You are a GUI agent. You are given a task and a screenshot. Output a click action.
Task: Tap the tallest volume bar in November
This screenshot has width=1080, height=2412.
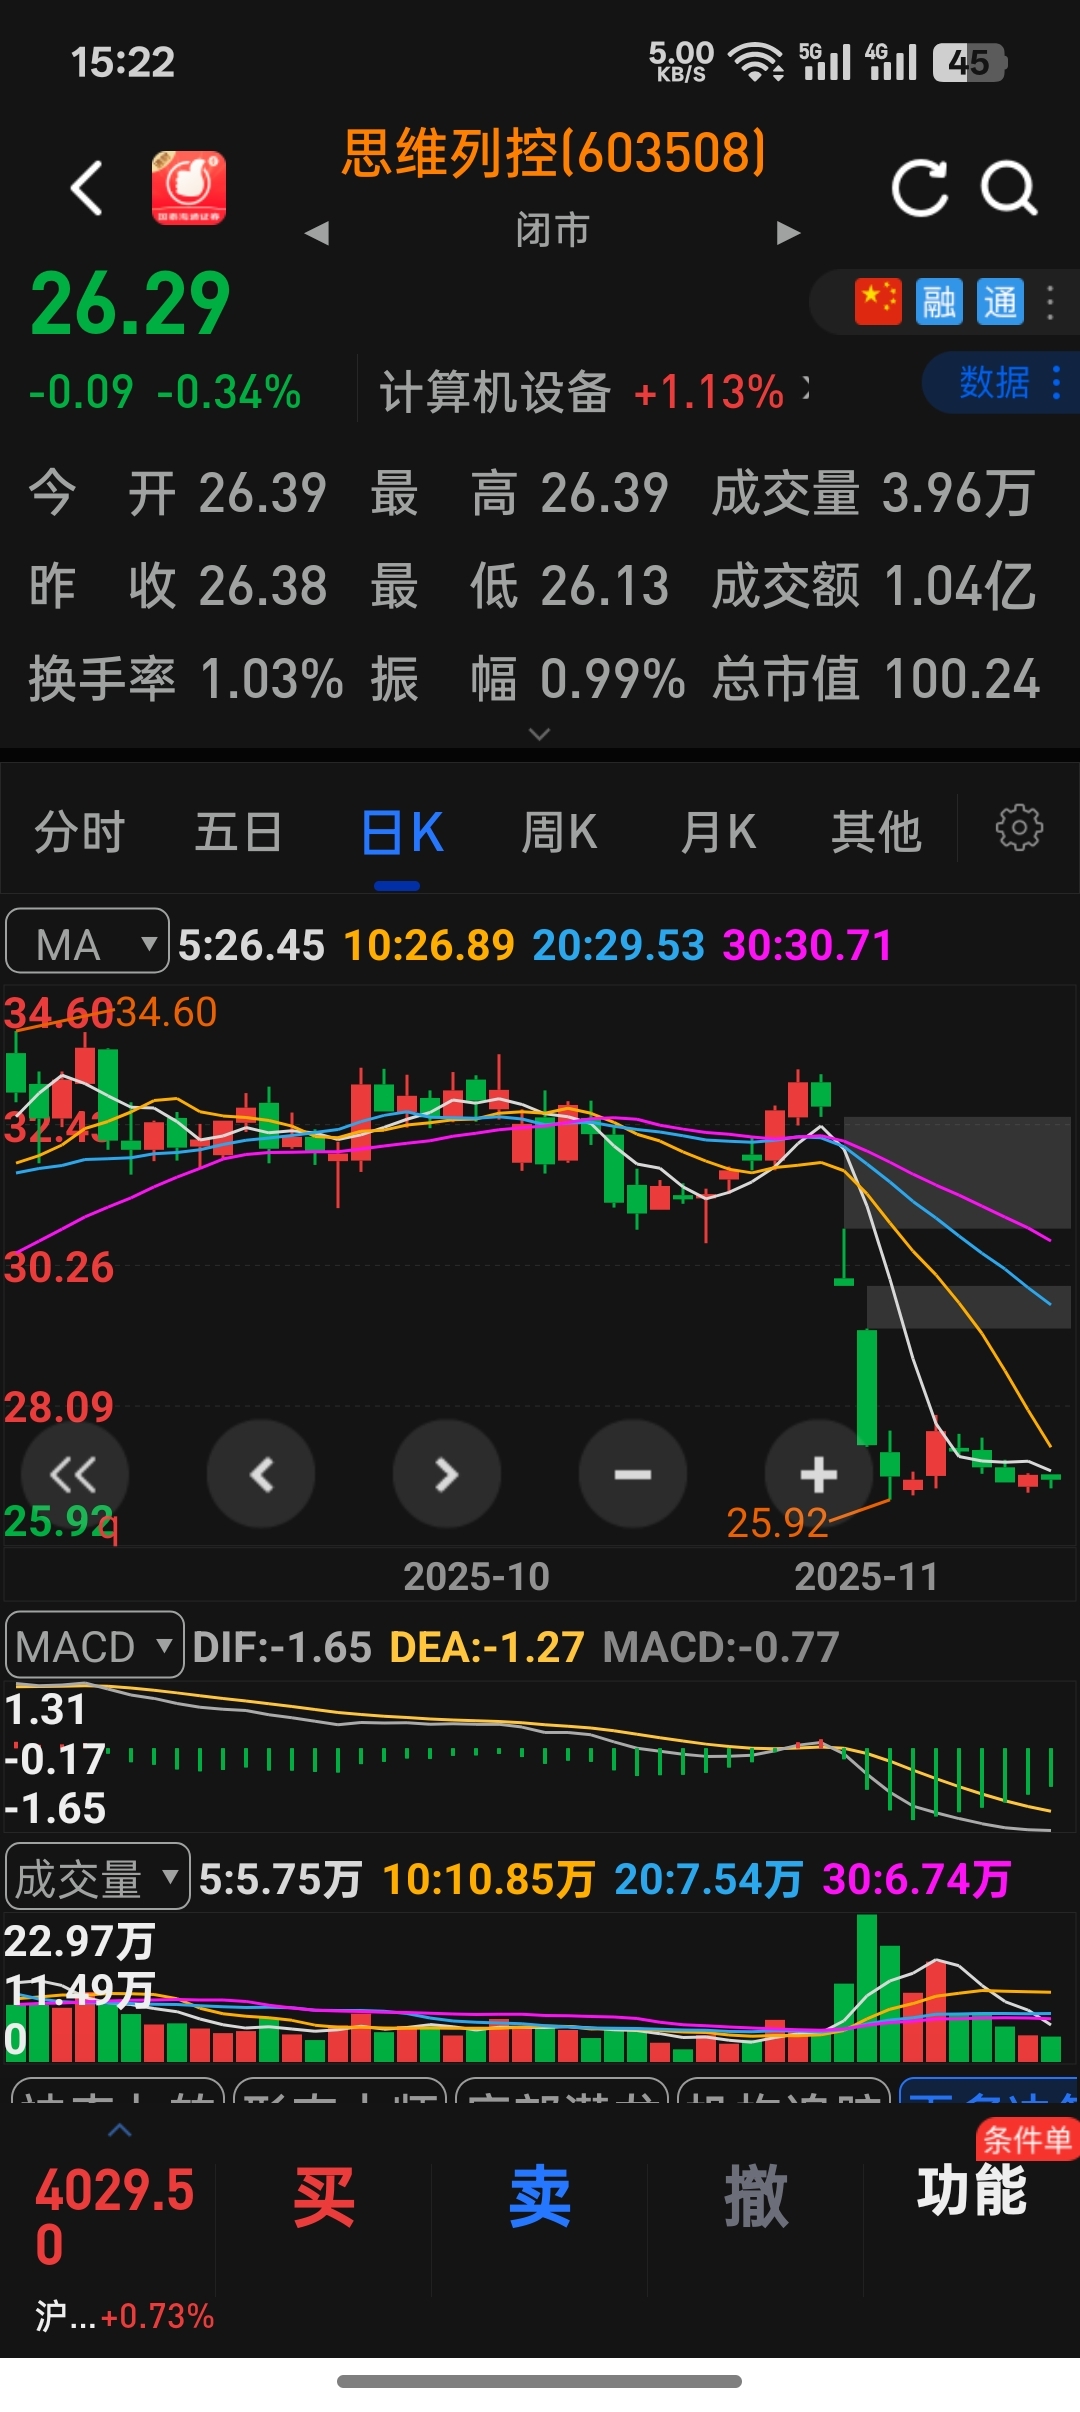[x=866, y=1988]
